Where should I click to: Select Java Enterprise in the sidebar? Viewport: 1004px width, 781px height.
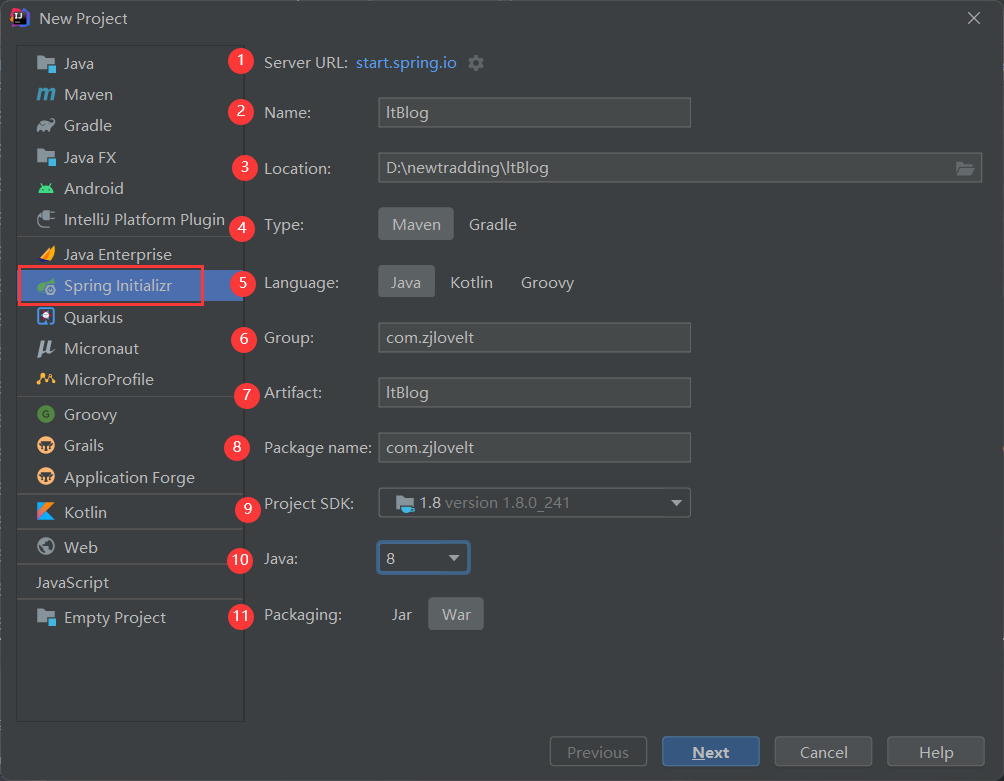point(131,254)
